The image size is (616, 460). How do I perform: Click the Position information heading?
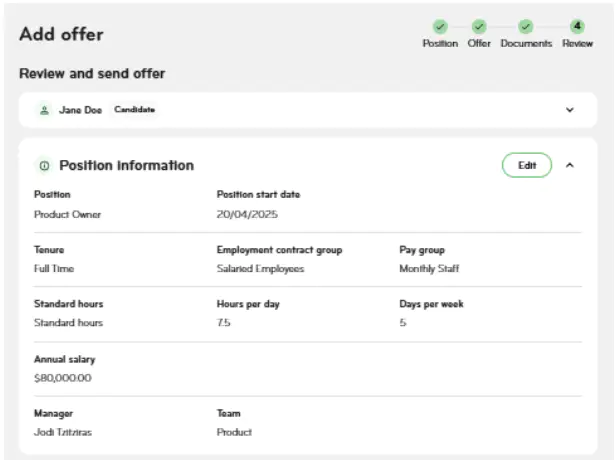coord(126,166)
